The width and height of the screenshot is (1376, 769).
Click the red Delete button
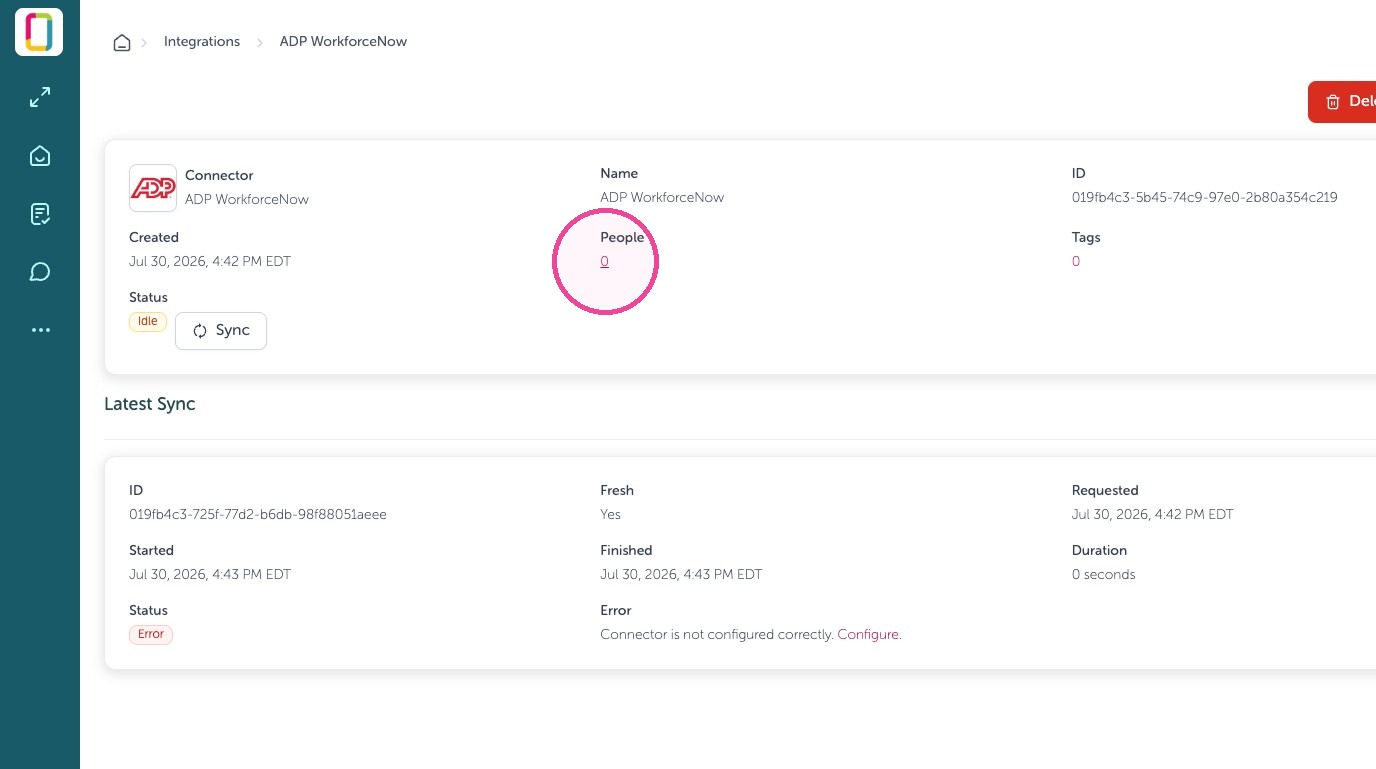click(1342, 102)
